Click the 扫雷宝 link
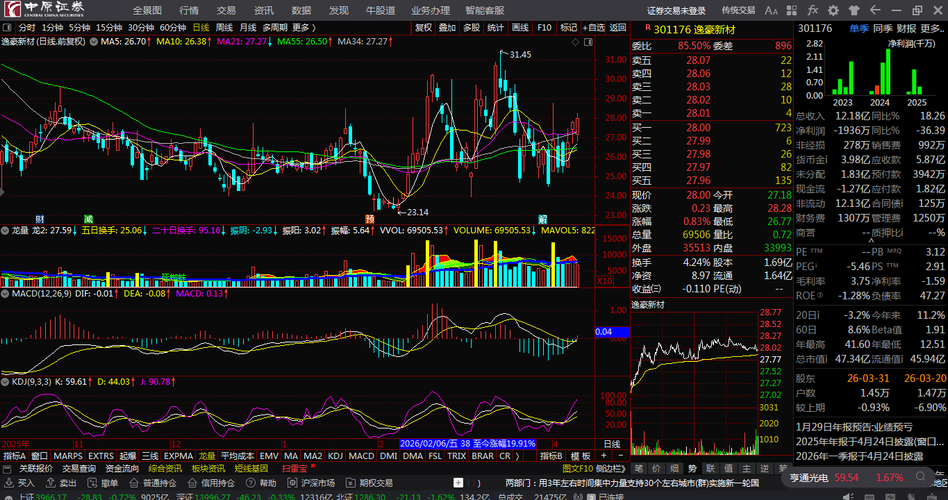948x500 pixels. tap(294, 469)
